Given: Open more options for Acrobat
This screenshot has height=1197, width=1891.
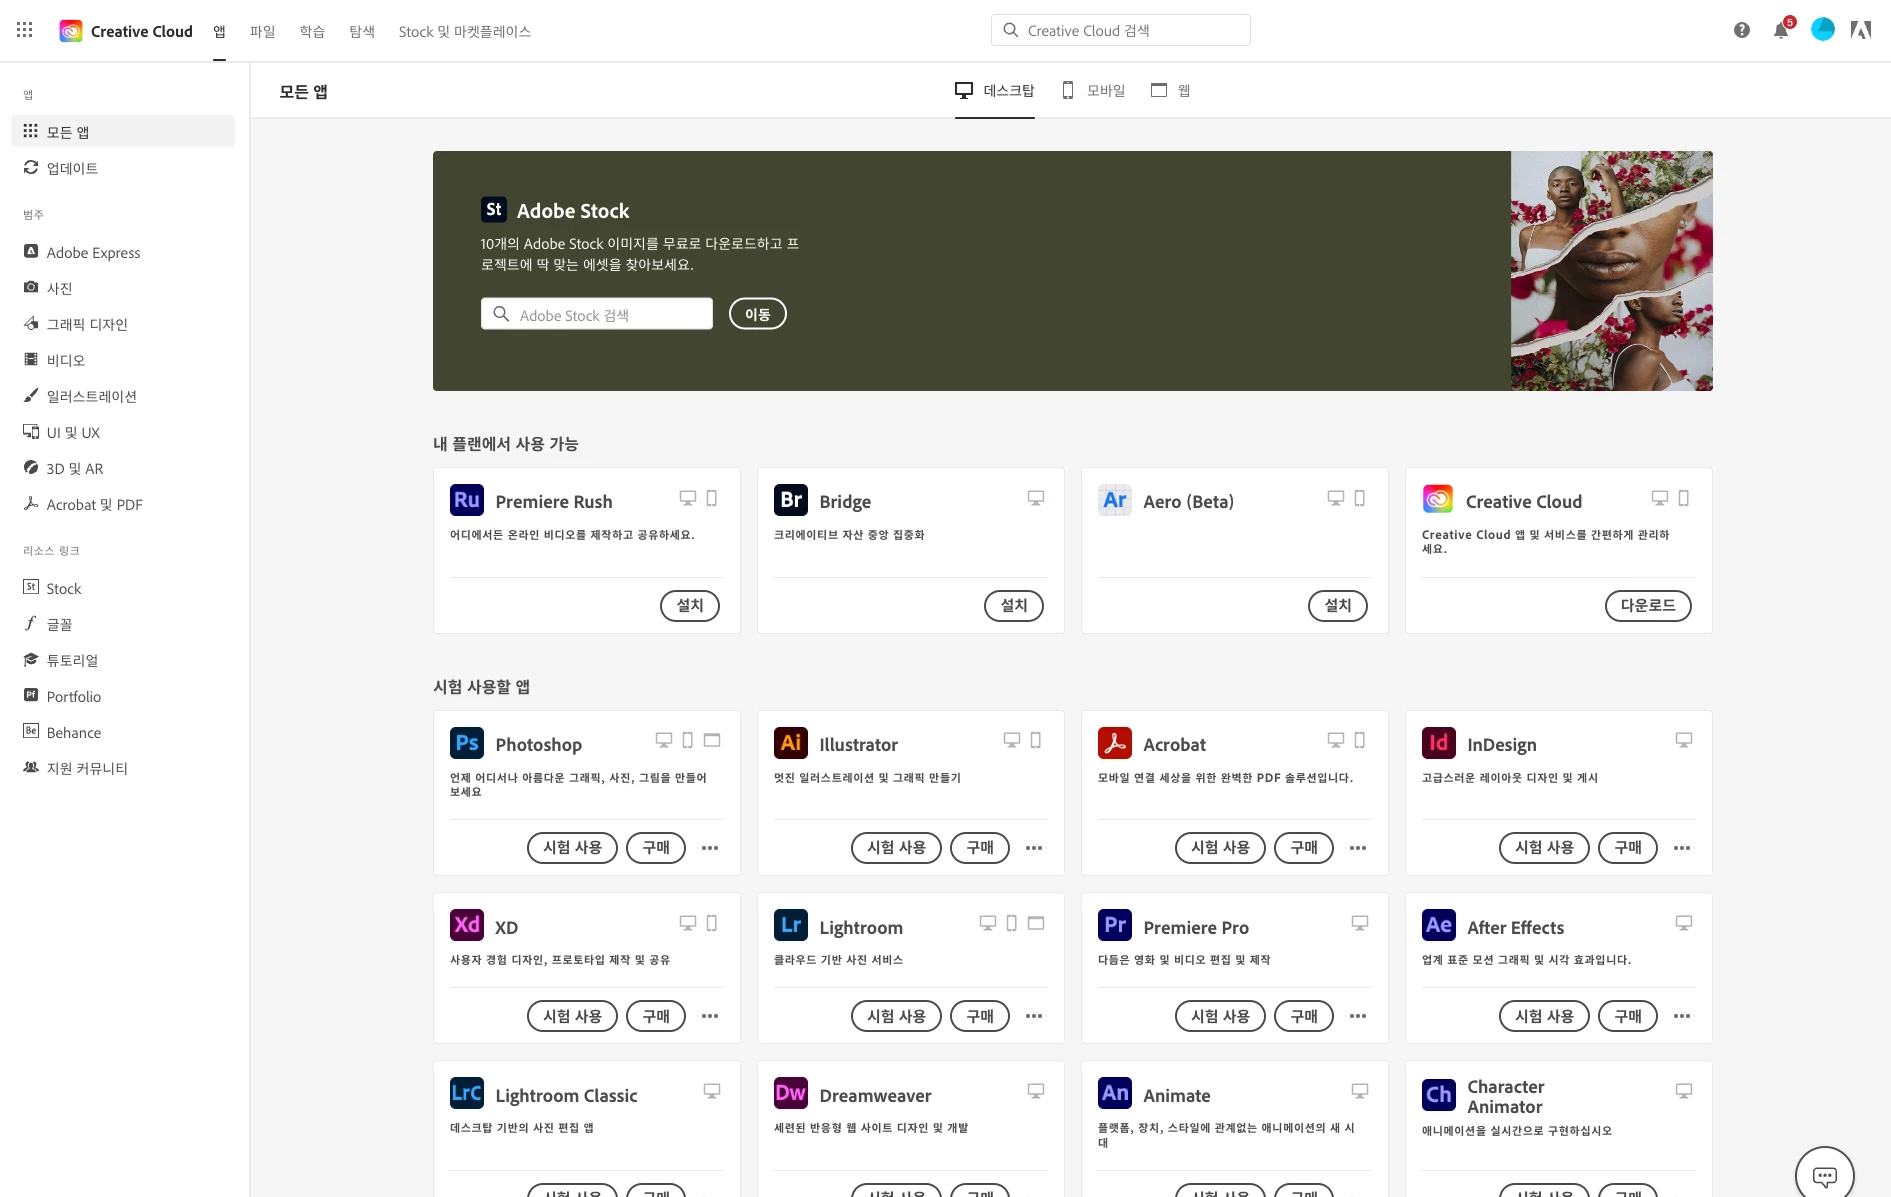Looking at the screenshot, I should 1358,848.
